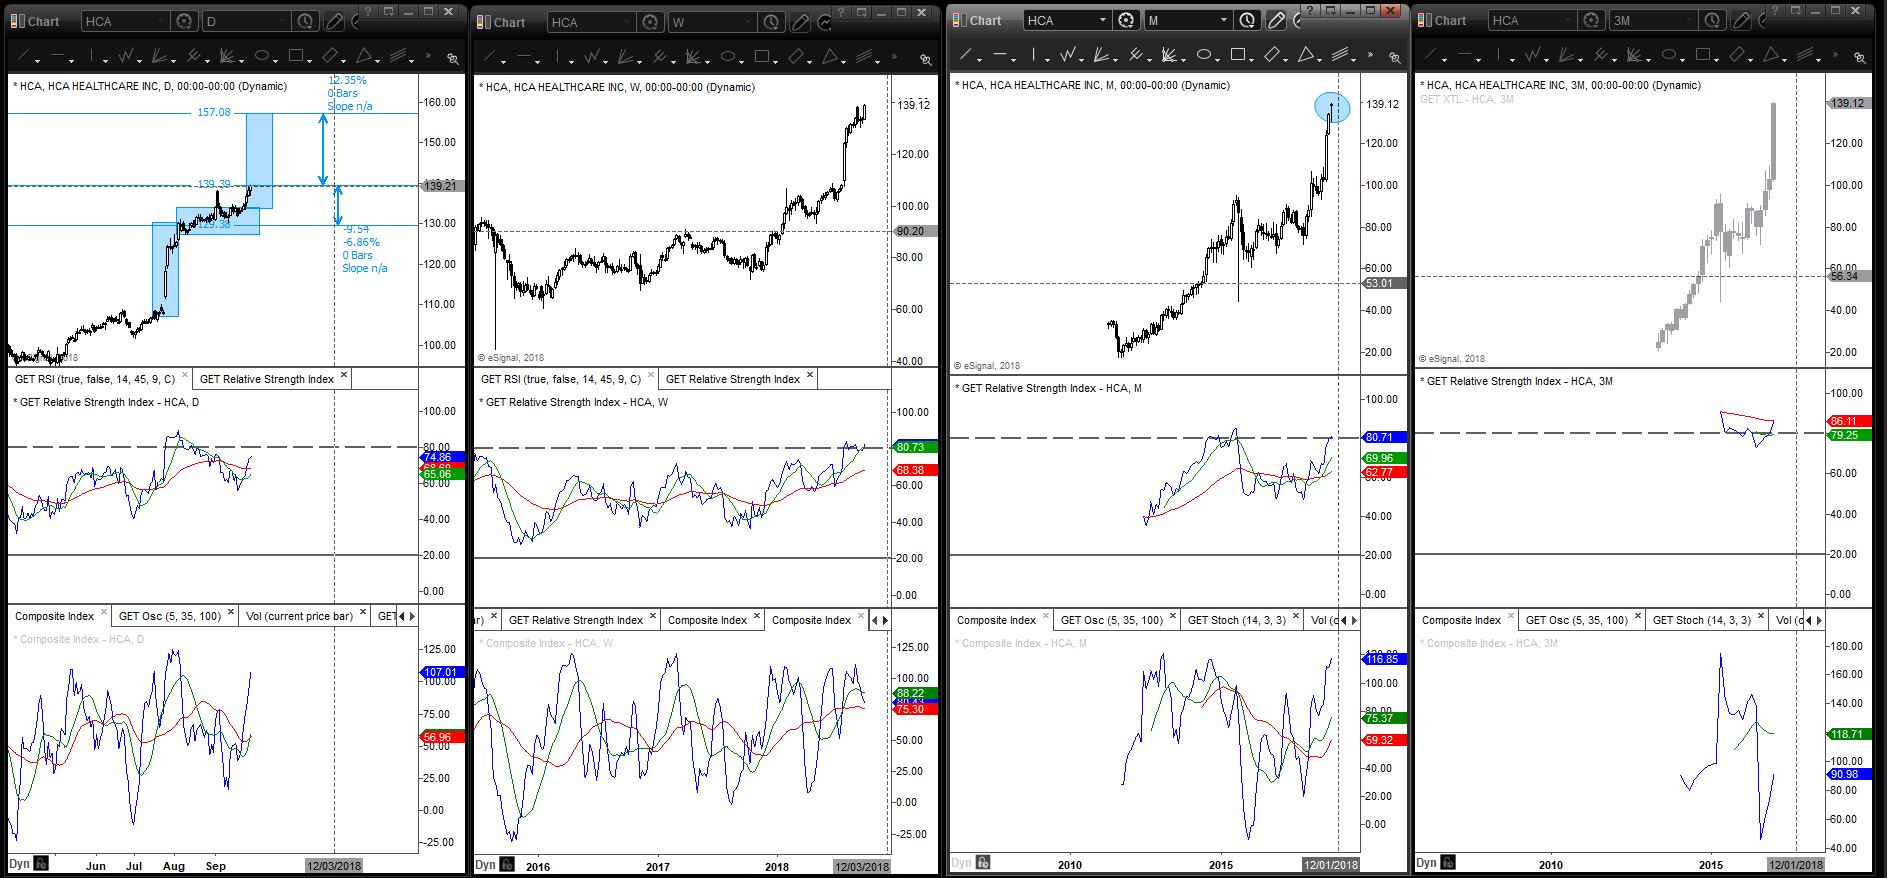Open the D interval dropdown in daily chart
Image resolution: width=1887 pixels, height=878 pixels.
click(x=282, y=21)
